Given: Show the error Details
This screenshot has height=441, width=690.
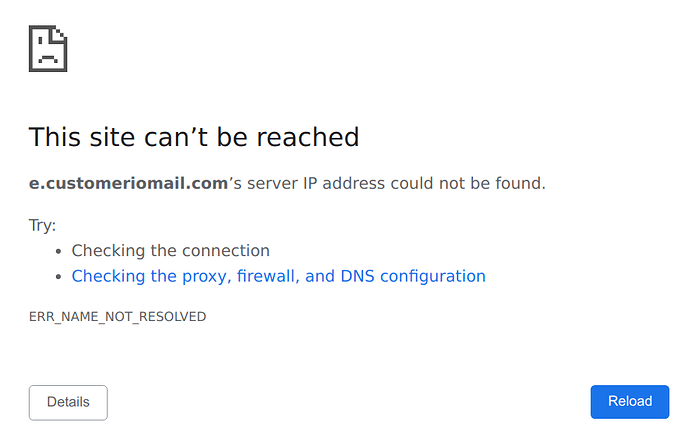Looking at the screenshot, I should pyautogui.click(x=68, y=402).
